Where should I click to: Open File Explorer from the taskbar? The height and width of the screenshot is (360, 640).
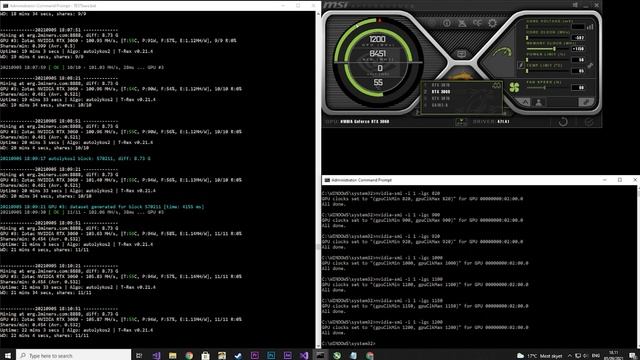pyautogui.click(x=173, y=356)
